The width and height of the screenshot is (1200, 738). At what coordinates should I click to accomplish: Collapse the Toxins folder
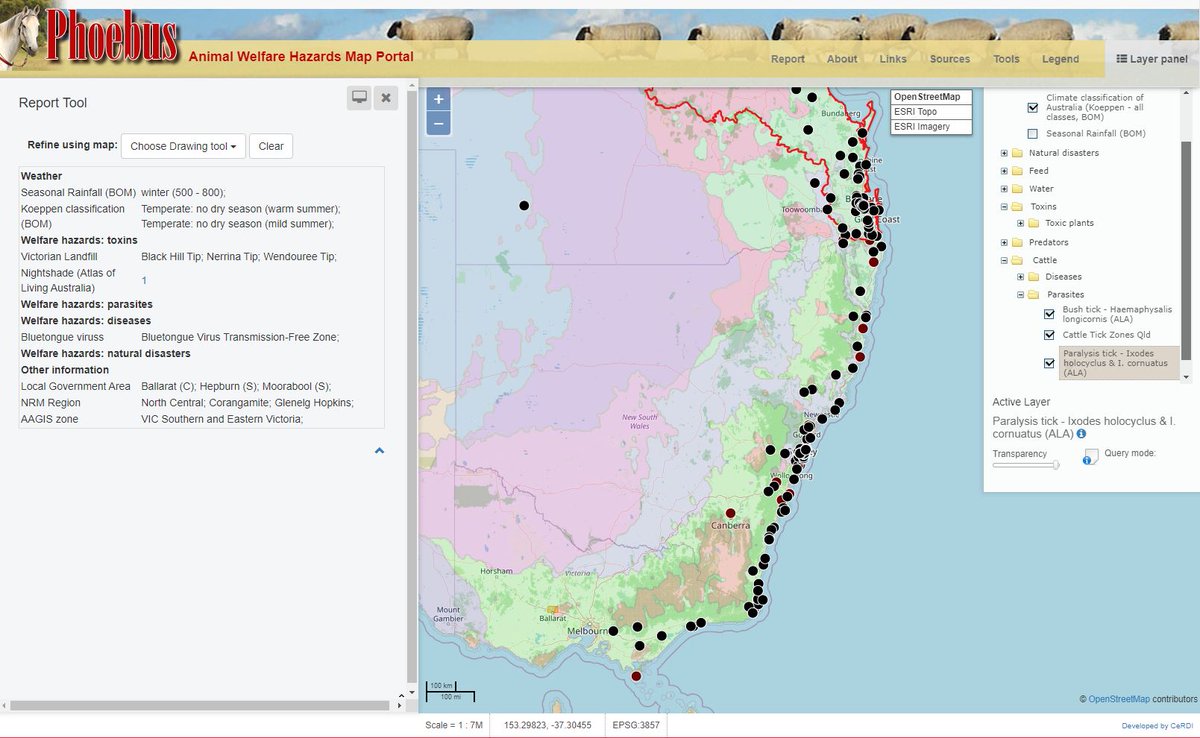coord(1004,207)
